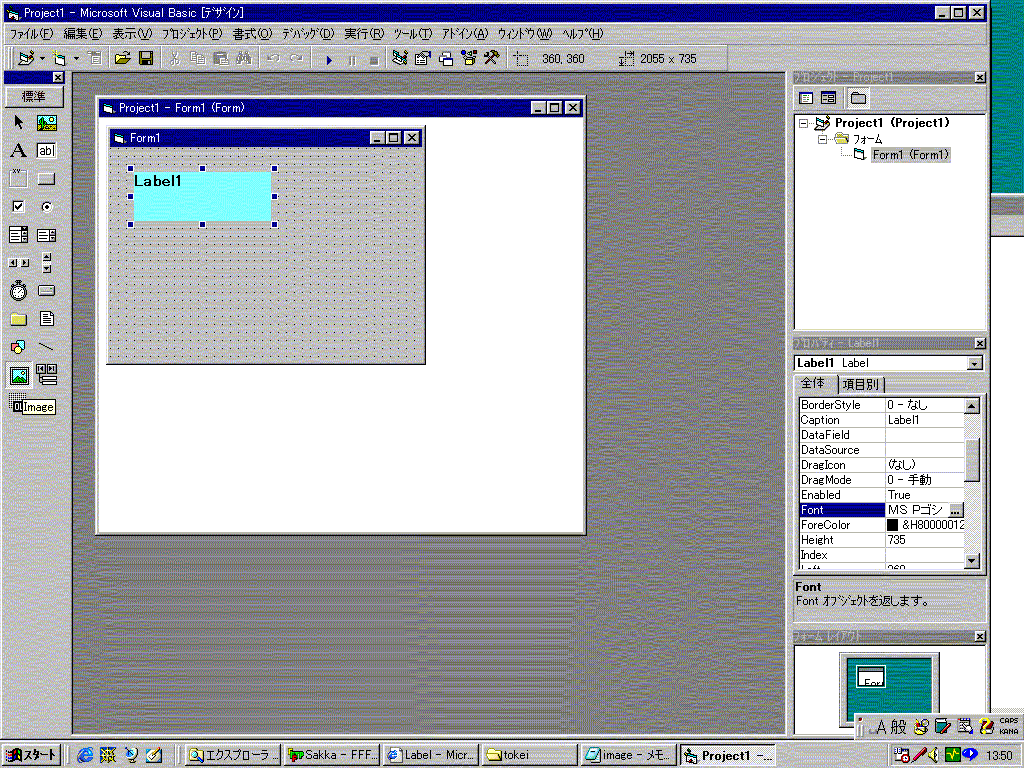Screen dimensions: 1024x768
Task: Toggle folders view in Project Explorer
Action: click(858, 98)
